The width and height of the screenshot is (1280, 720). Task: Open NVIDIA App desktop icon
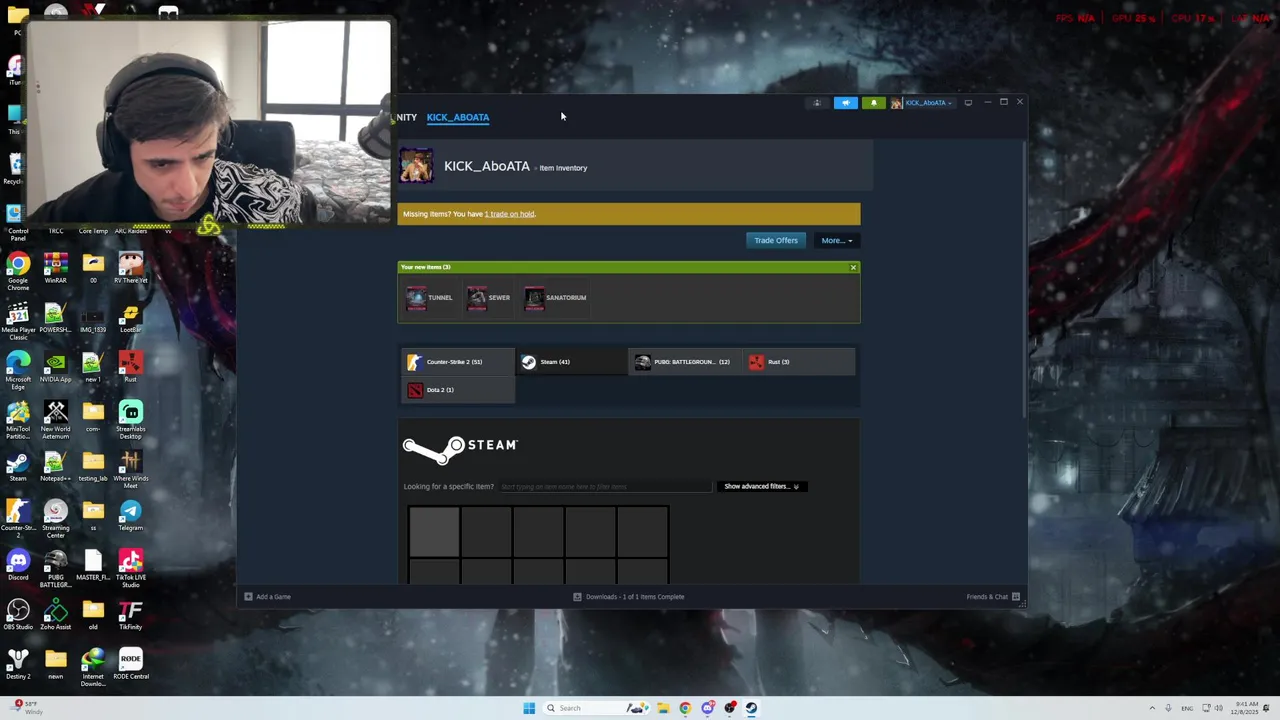(x=55, y=367)
